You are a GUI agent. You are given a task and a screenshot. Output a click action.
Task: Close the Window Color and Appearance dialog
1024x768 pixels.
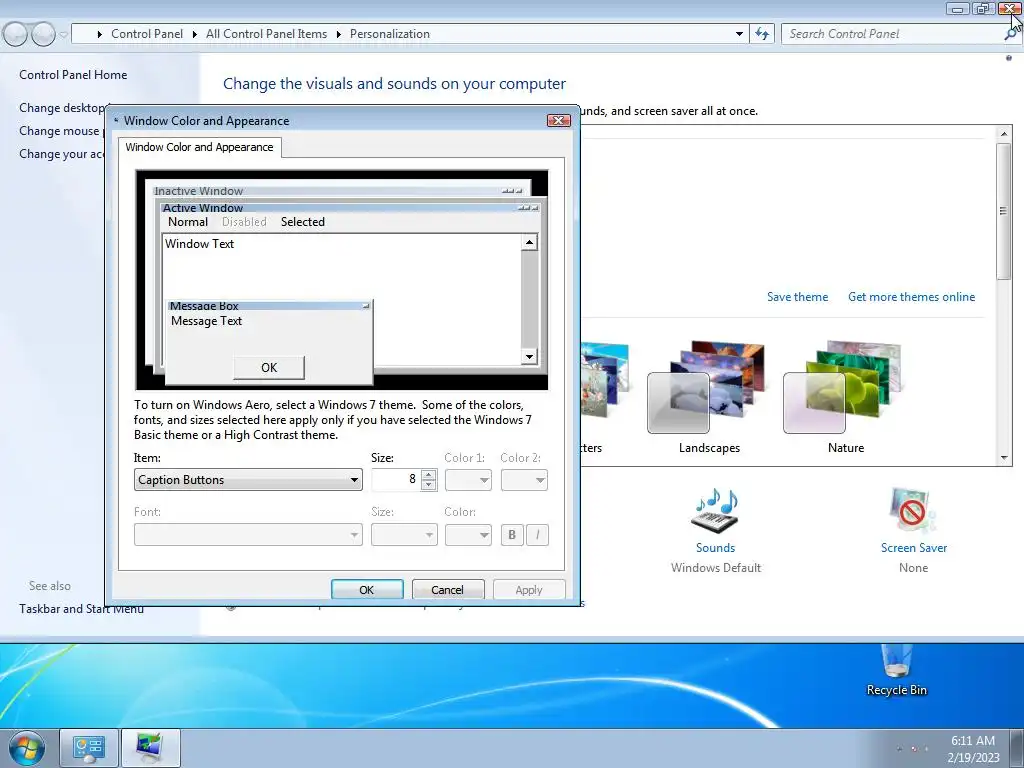(x=558, y=121)
